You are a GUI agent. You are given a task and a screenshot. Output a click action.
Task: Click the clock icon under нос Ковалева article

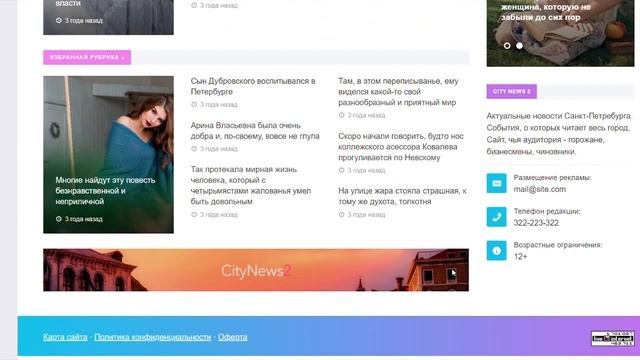(x=342, y=171)
